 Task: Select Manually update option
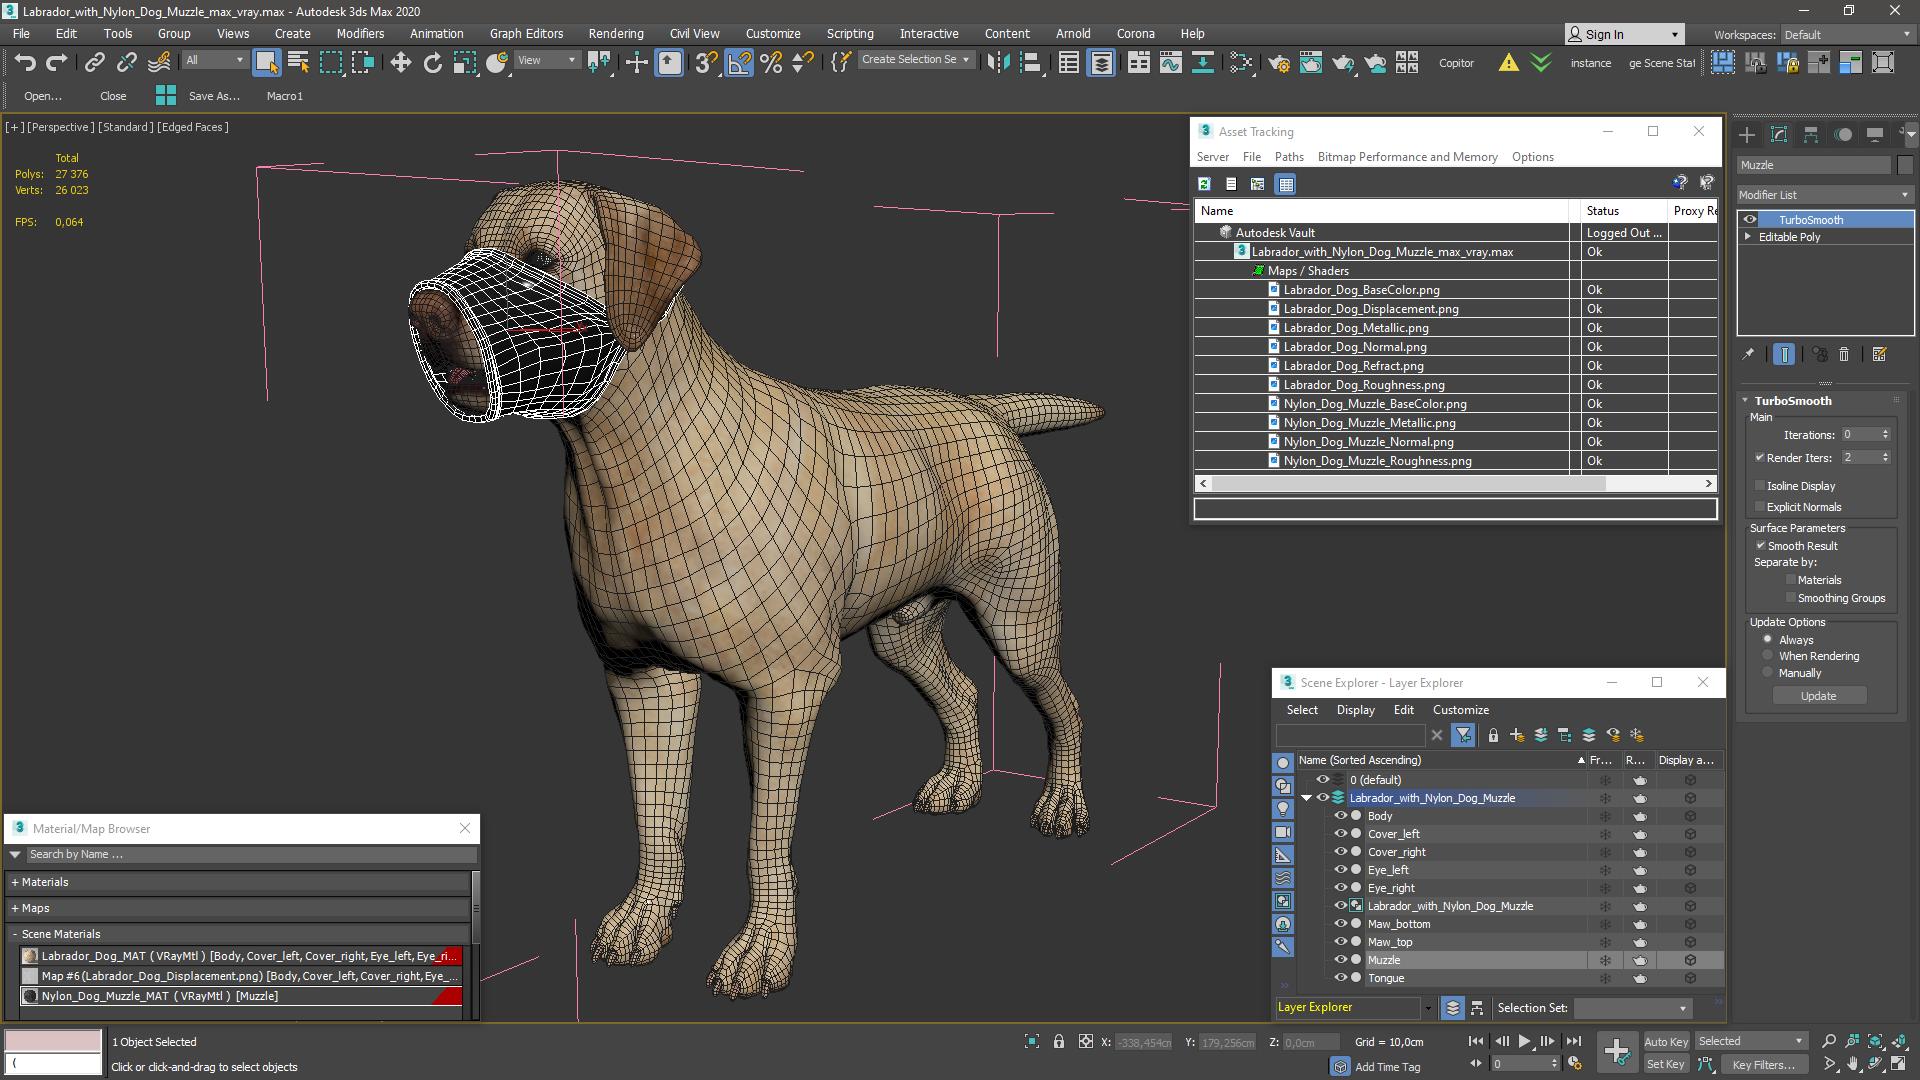pos(1768,673)
